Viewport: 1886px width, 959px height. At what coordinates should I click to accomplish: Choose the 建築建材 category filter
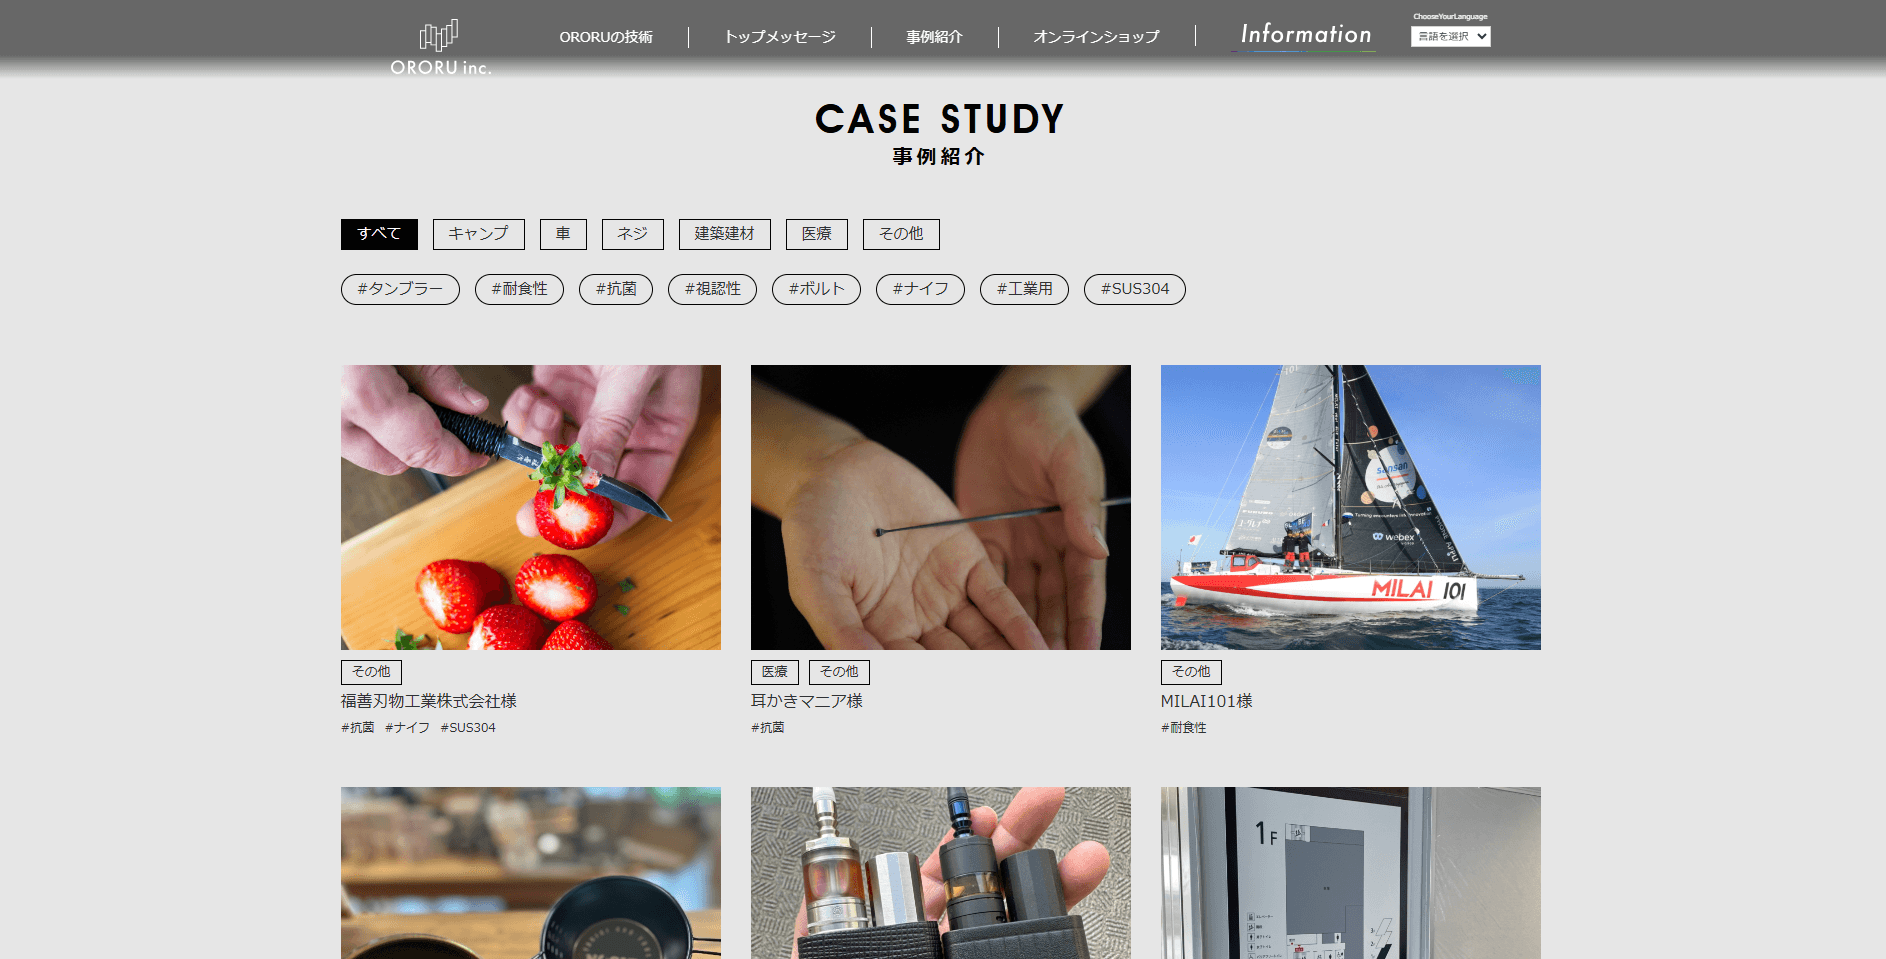725,234
